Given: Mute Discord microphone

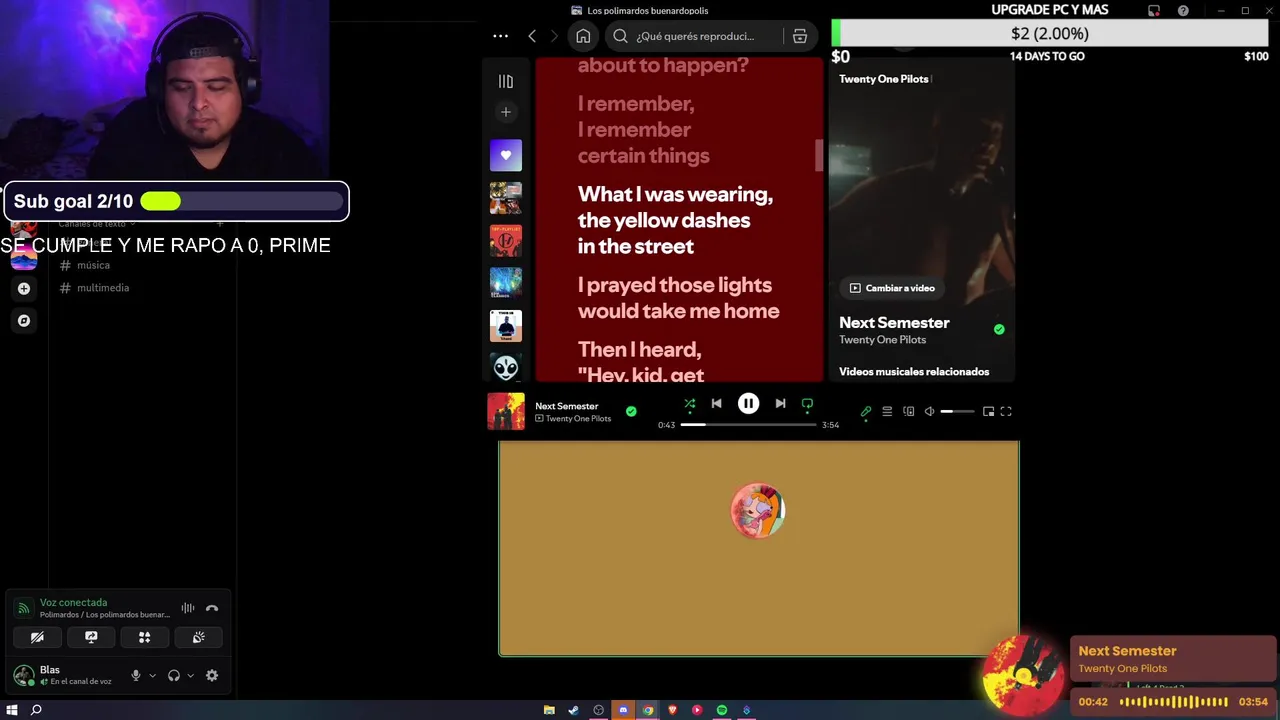Looking at the screenshot, I should pyautogui.click(x=136, y=676).
